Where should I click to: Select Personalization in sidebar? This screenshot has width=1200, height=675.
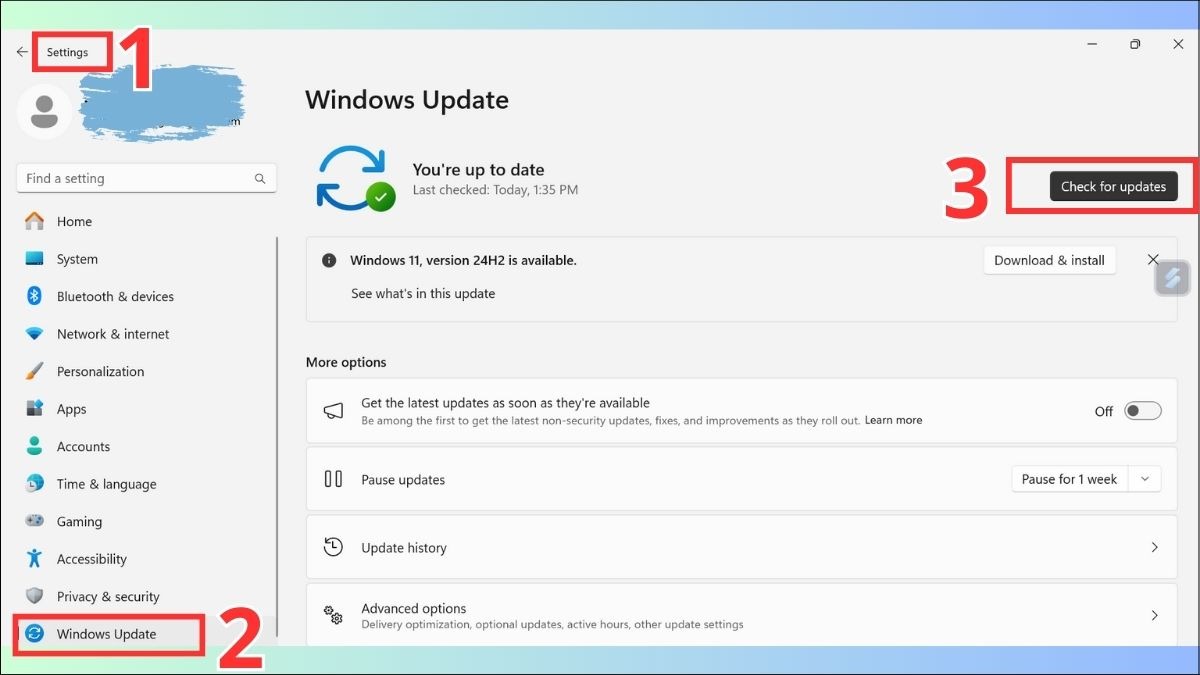pyautogui.click(x=146, y=371)
